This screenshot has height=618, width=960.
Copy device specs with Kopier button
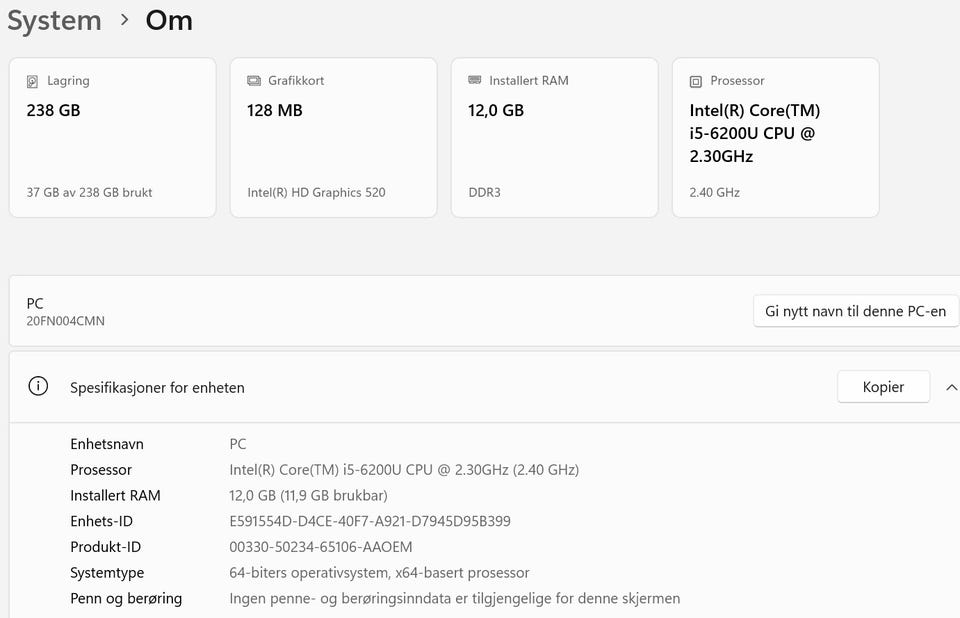[x=883, y=387]
